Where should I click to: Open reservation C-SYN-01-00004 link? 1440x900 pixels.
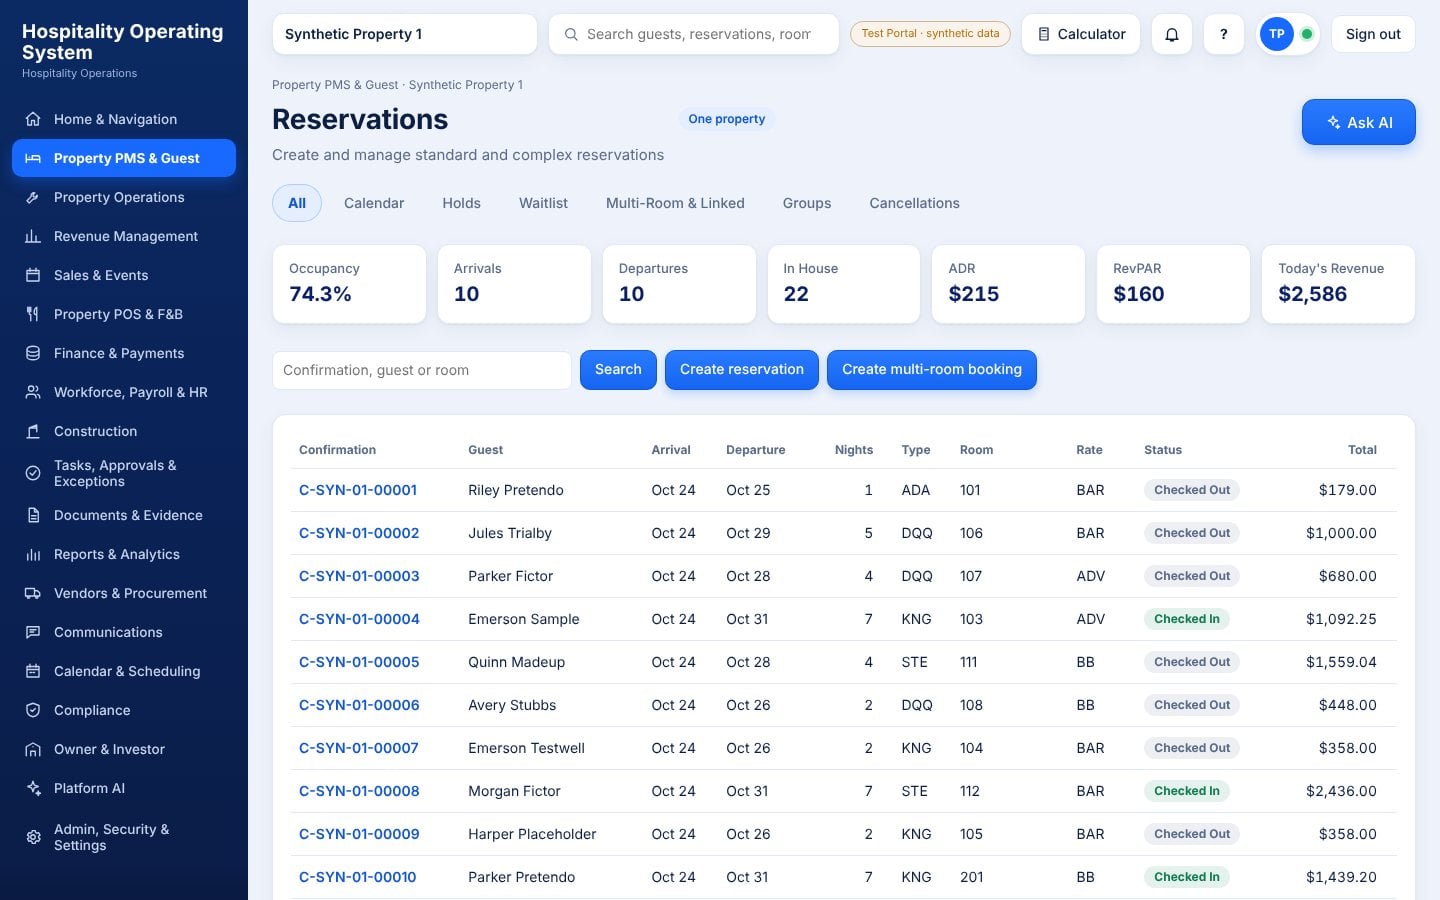click(359, 619)
